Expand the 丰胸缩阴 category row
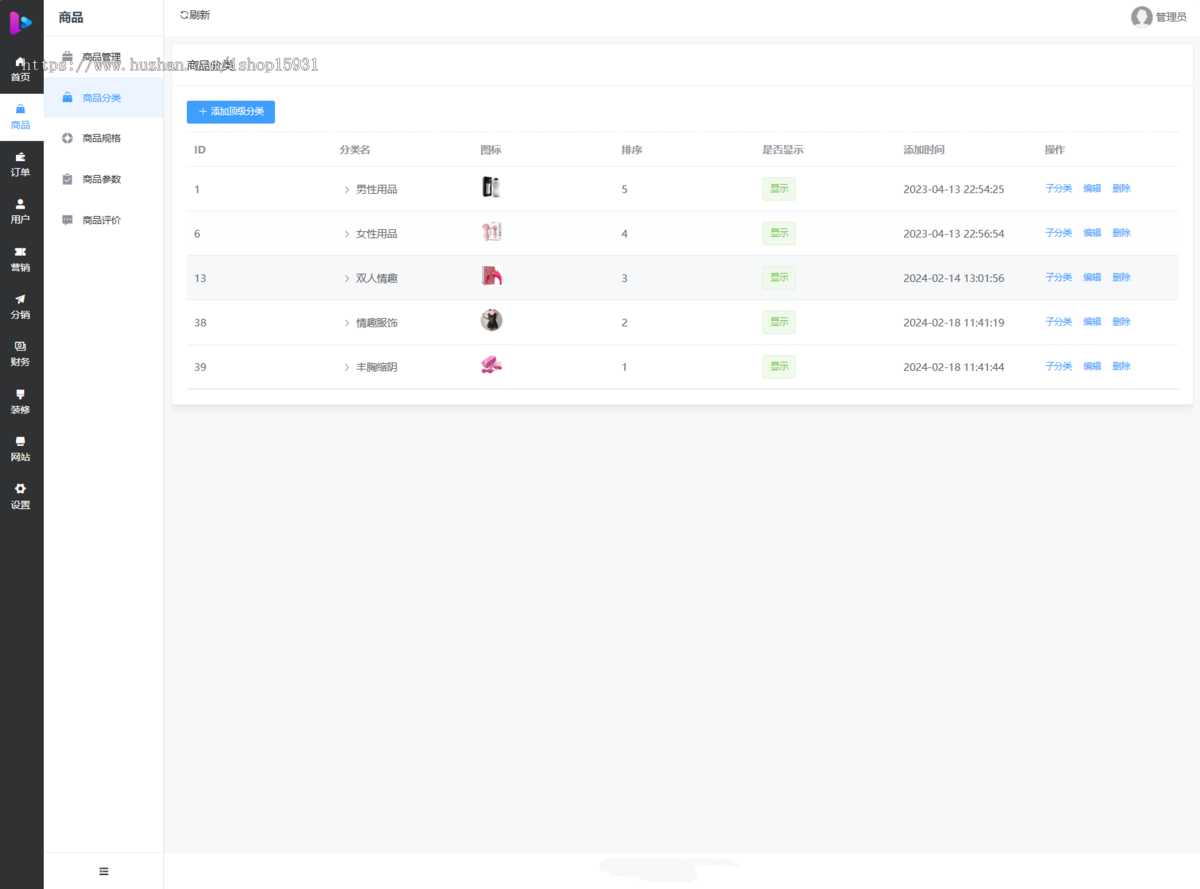This screenshot has height=889, width=1200. [x=347, y=367]
